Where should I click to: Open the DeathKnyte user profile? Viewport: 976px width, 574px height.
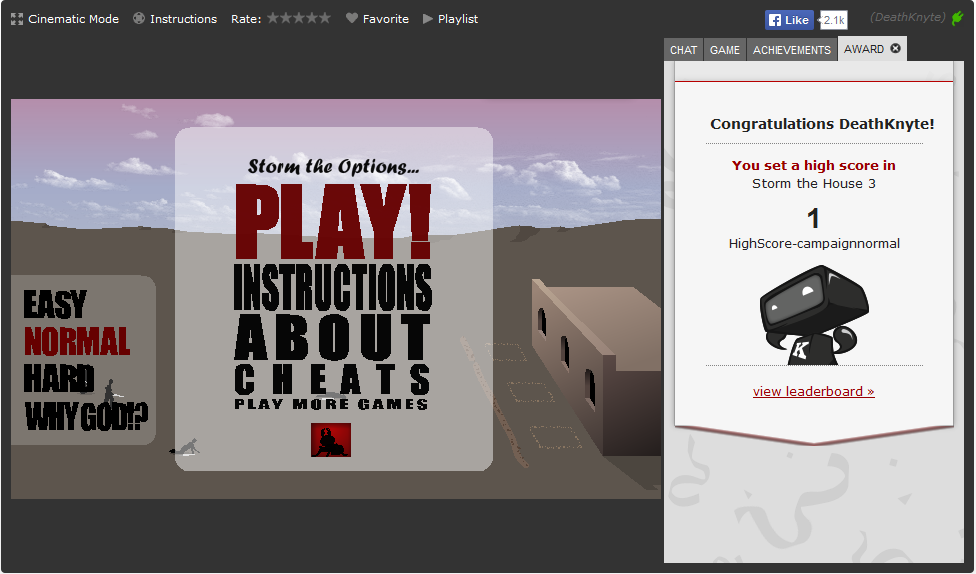pyautogui.click(x=908, y=17)
